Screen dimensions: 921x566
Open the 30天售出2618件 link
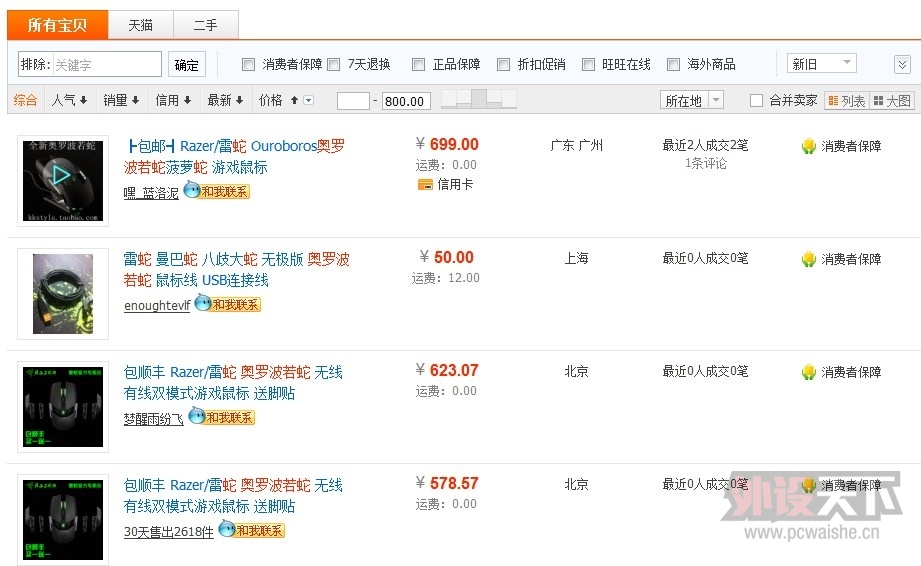tap(169, 532)
